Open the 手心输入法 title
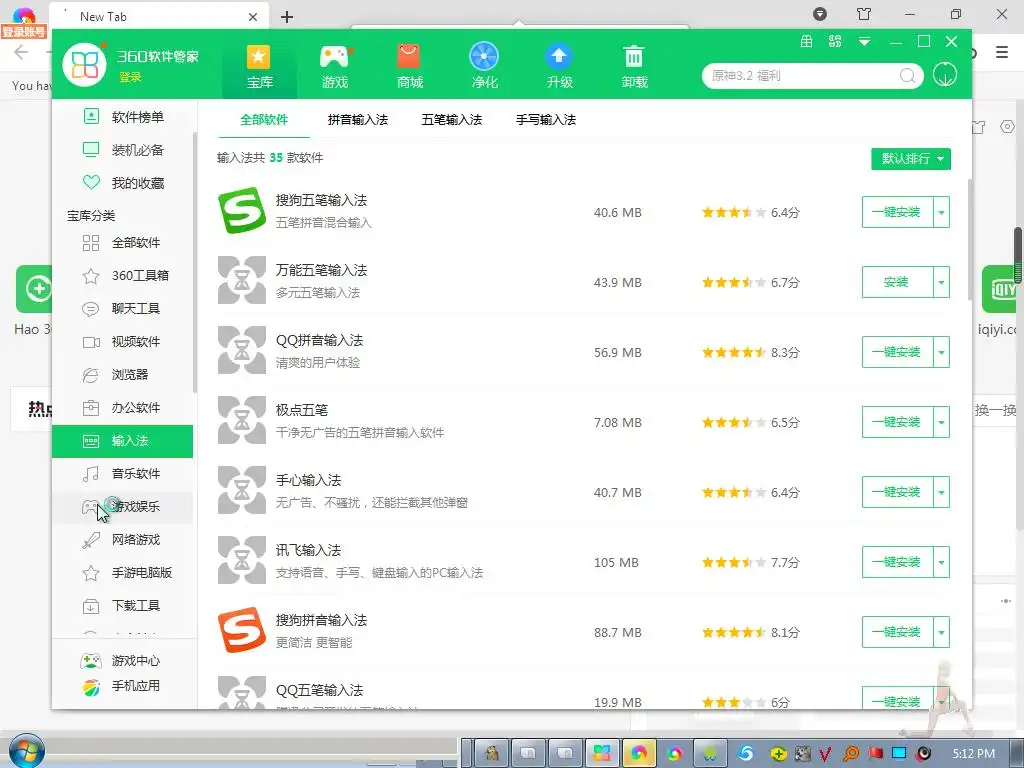1024x768 pixels. coord(308,480)
